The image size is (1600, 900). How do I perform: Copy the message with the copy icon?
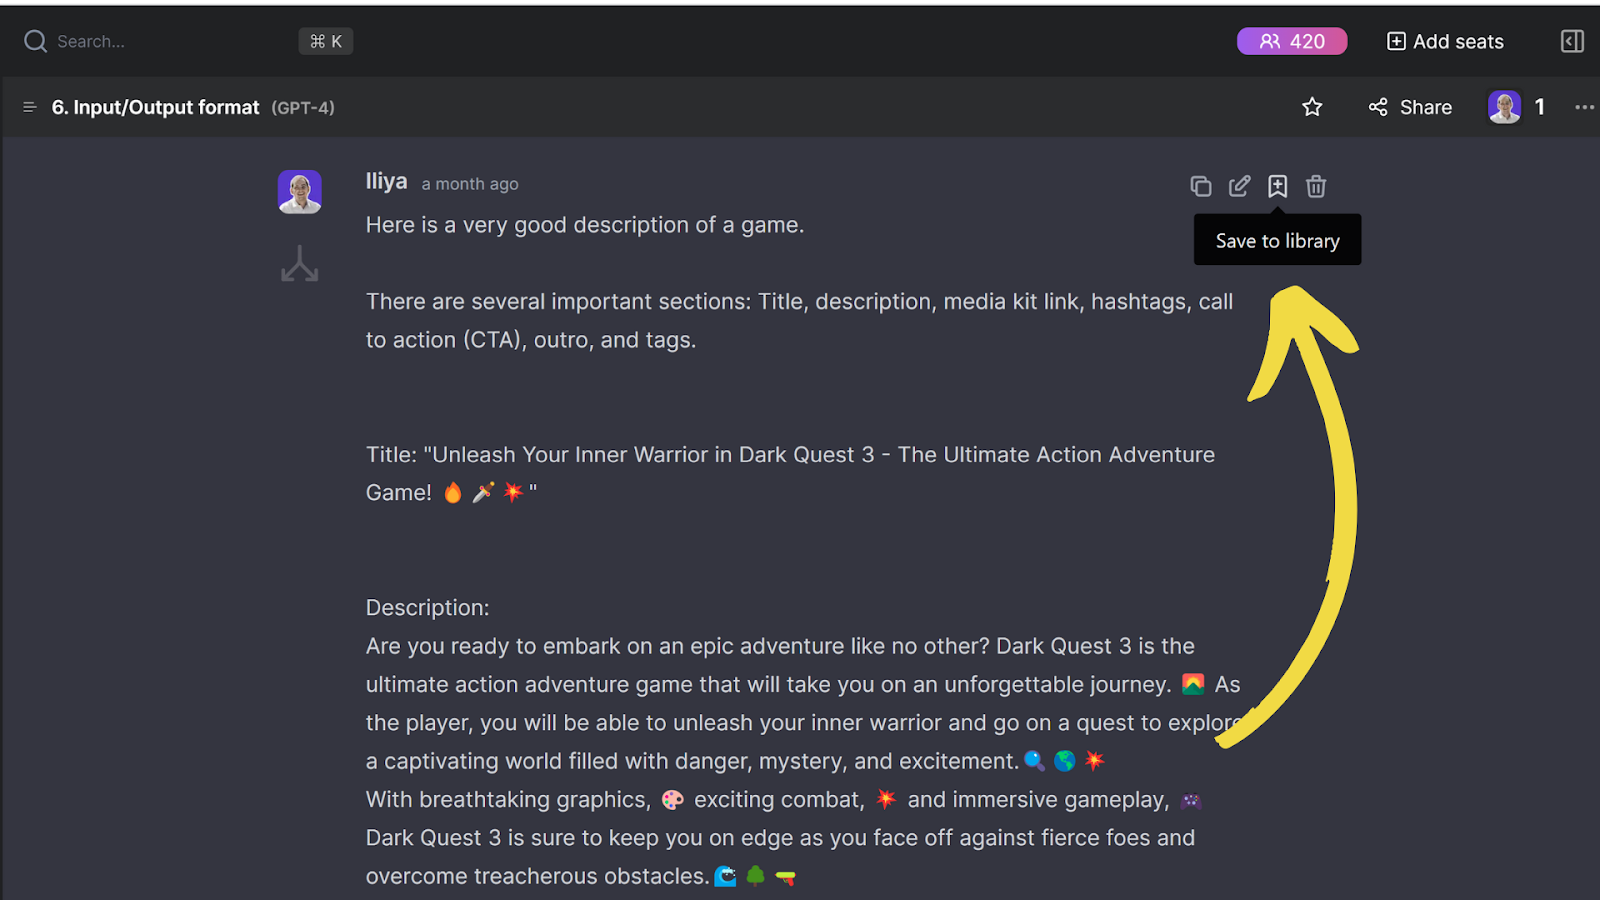[1200, 186]
